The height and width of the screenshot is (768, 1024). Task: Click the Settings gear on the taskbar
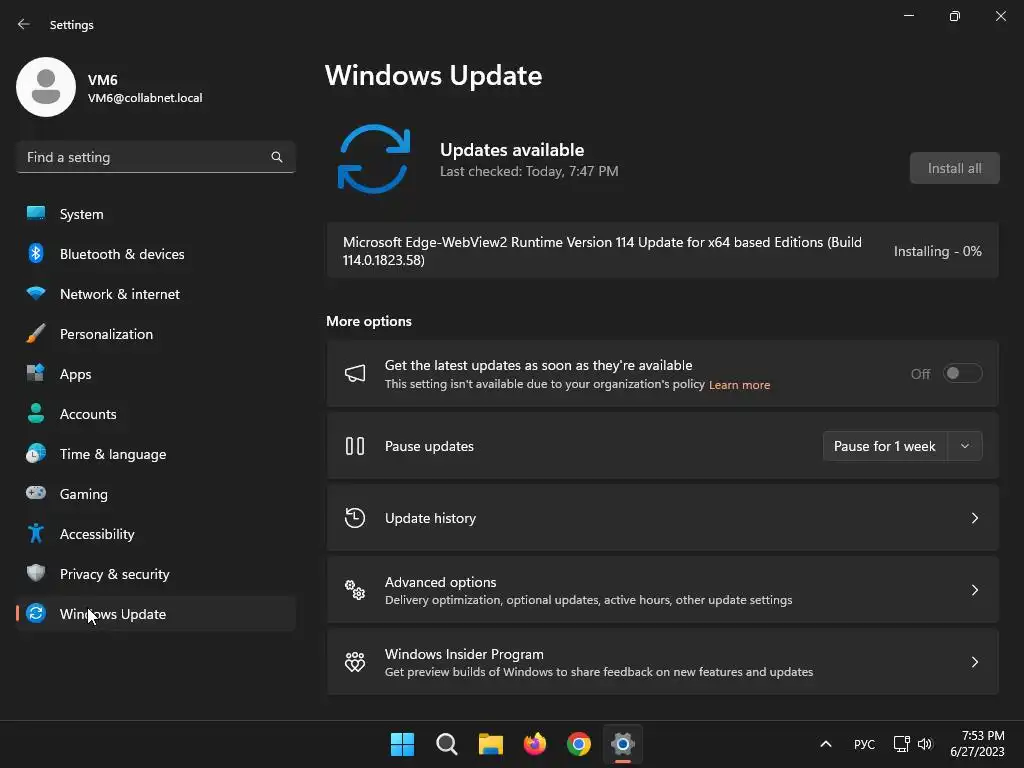[x=623, y=744]
